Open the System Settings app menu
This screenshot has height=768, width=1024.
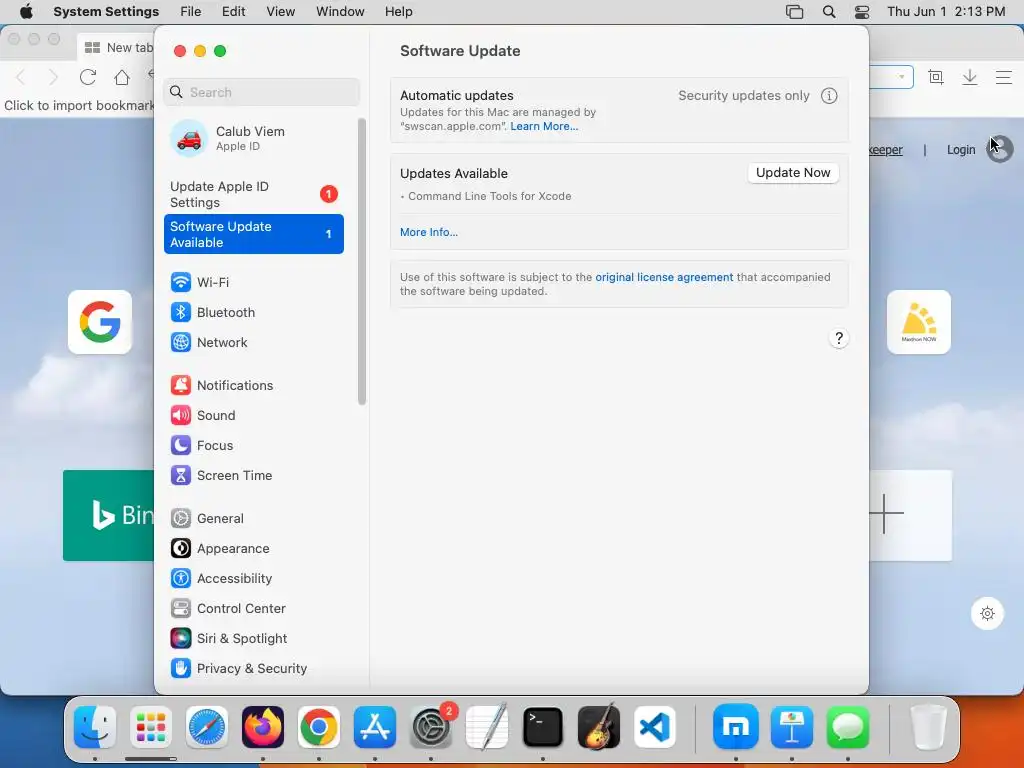(x=106, y=12)
